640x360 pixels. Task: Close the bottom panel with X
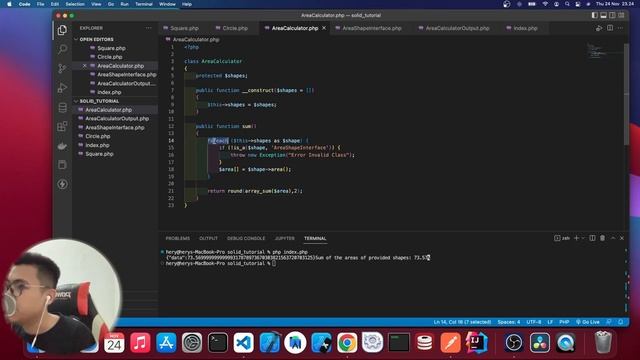click(622, 238)
